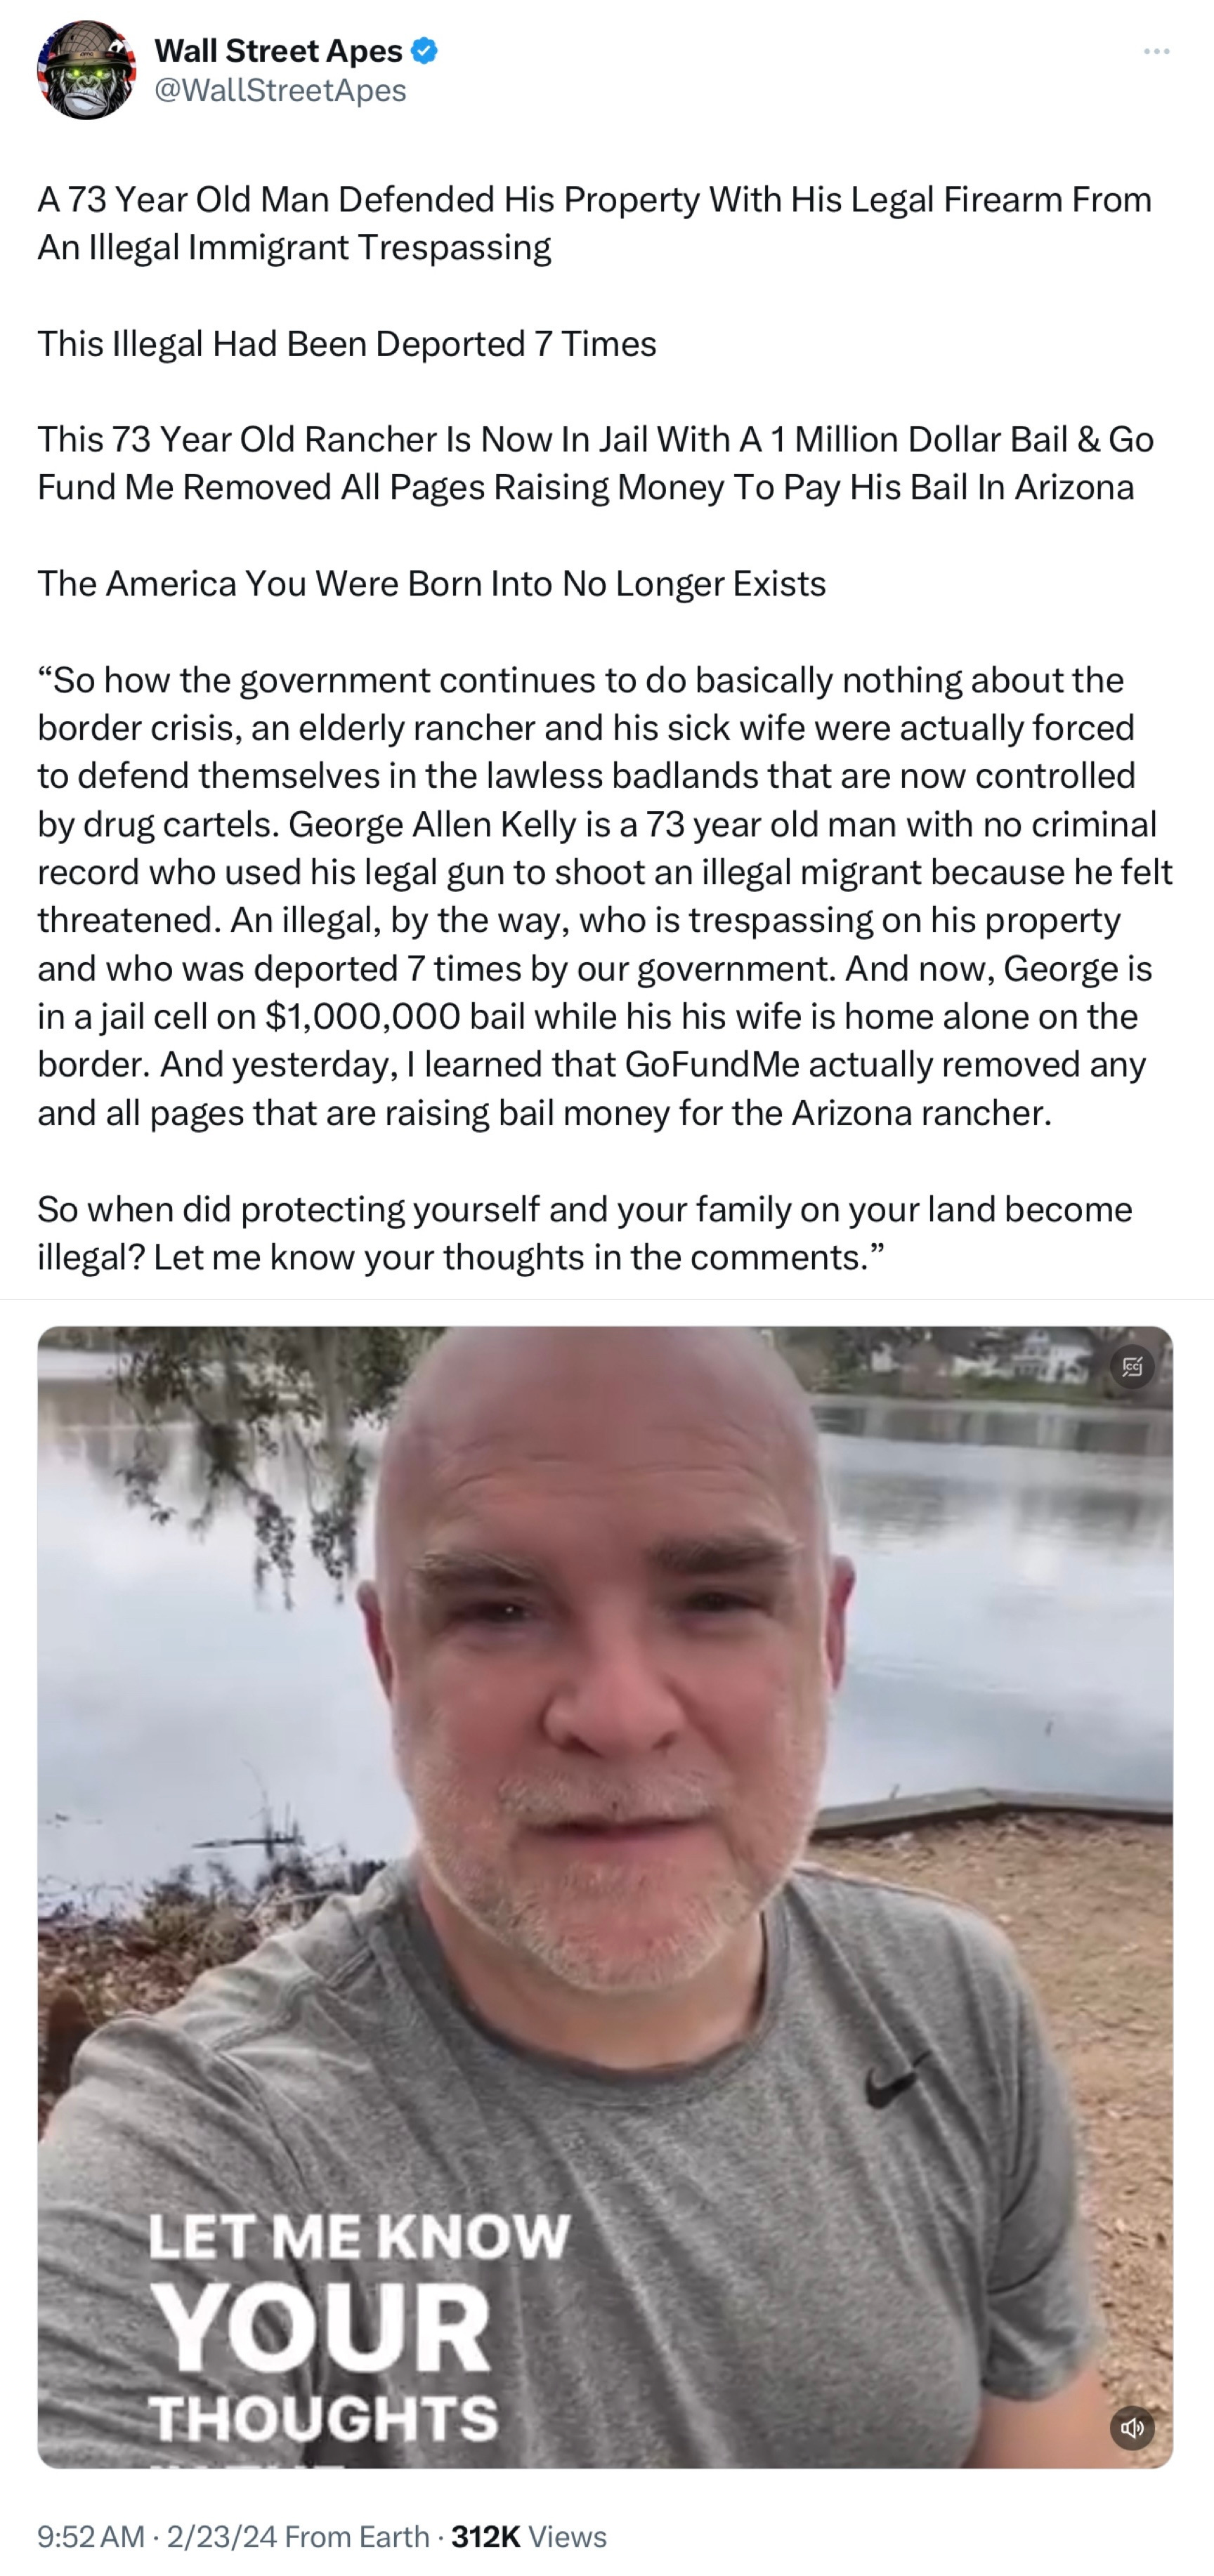Open the Wall Street Apes display name
Image resolution: width=1214 pixels, height=2576 pixels.
[279, 50]
